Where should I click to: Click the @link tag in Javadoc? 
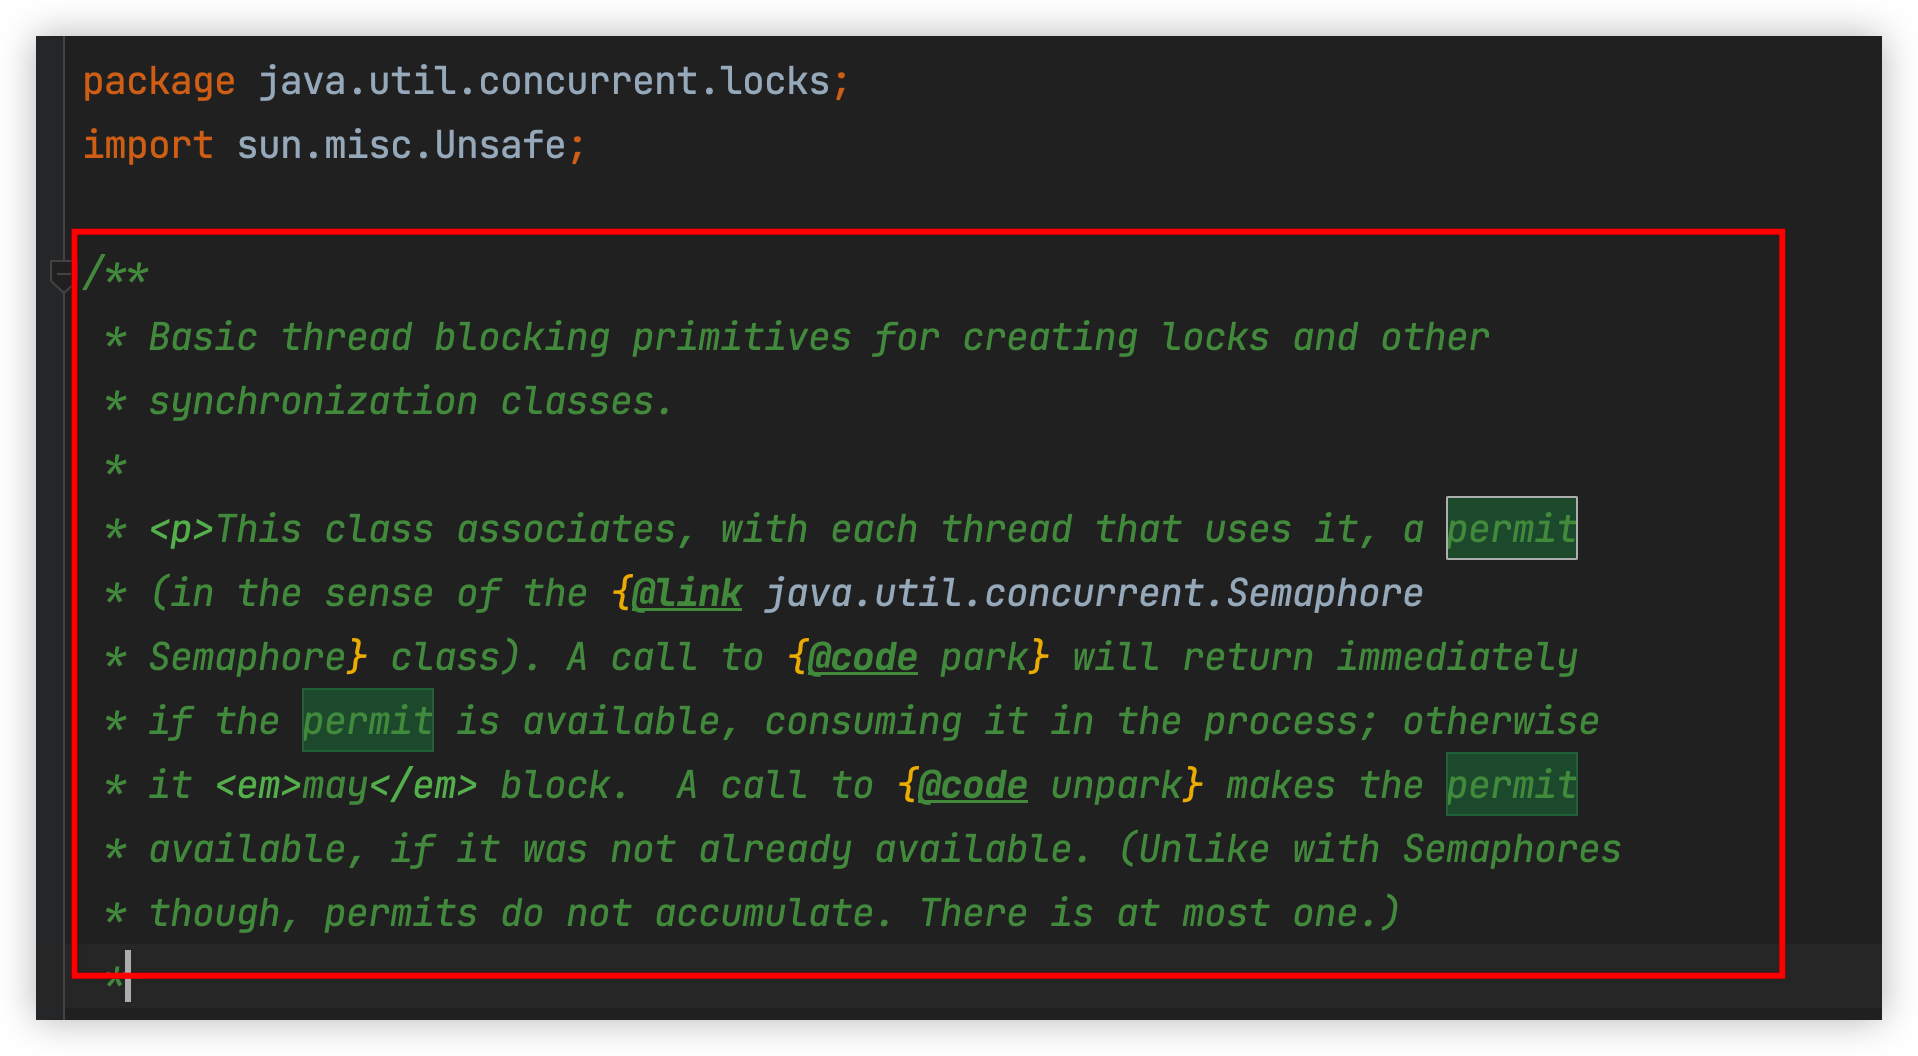[687, 593]
